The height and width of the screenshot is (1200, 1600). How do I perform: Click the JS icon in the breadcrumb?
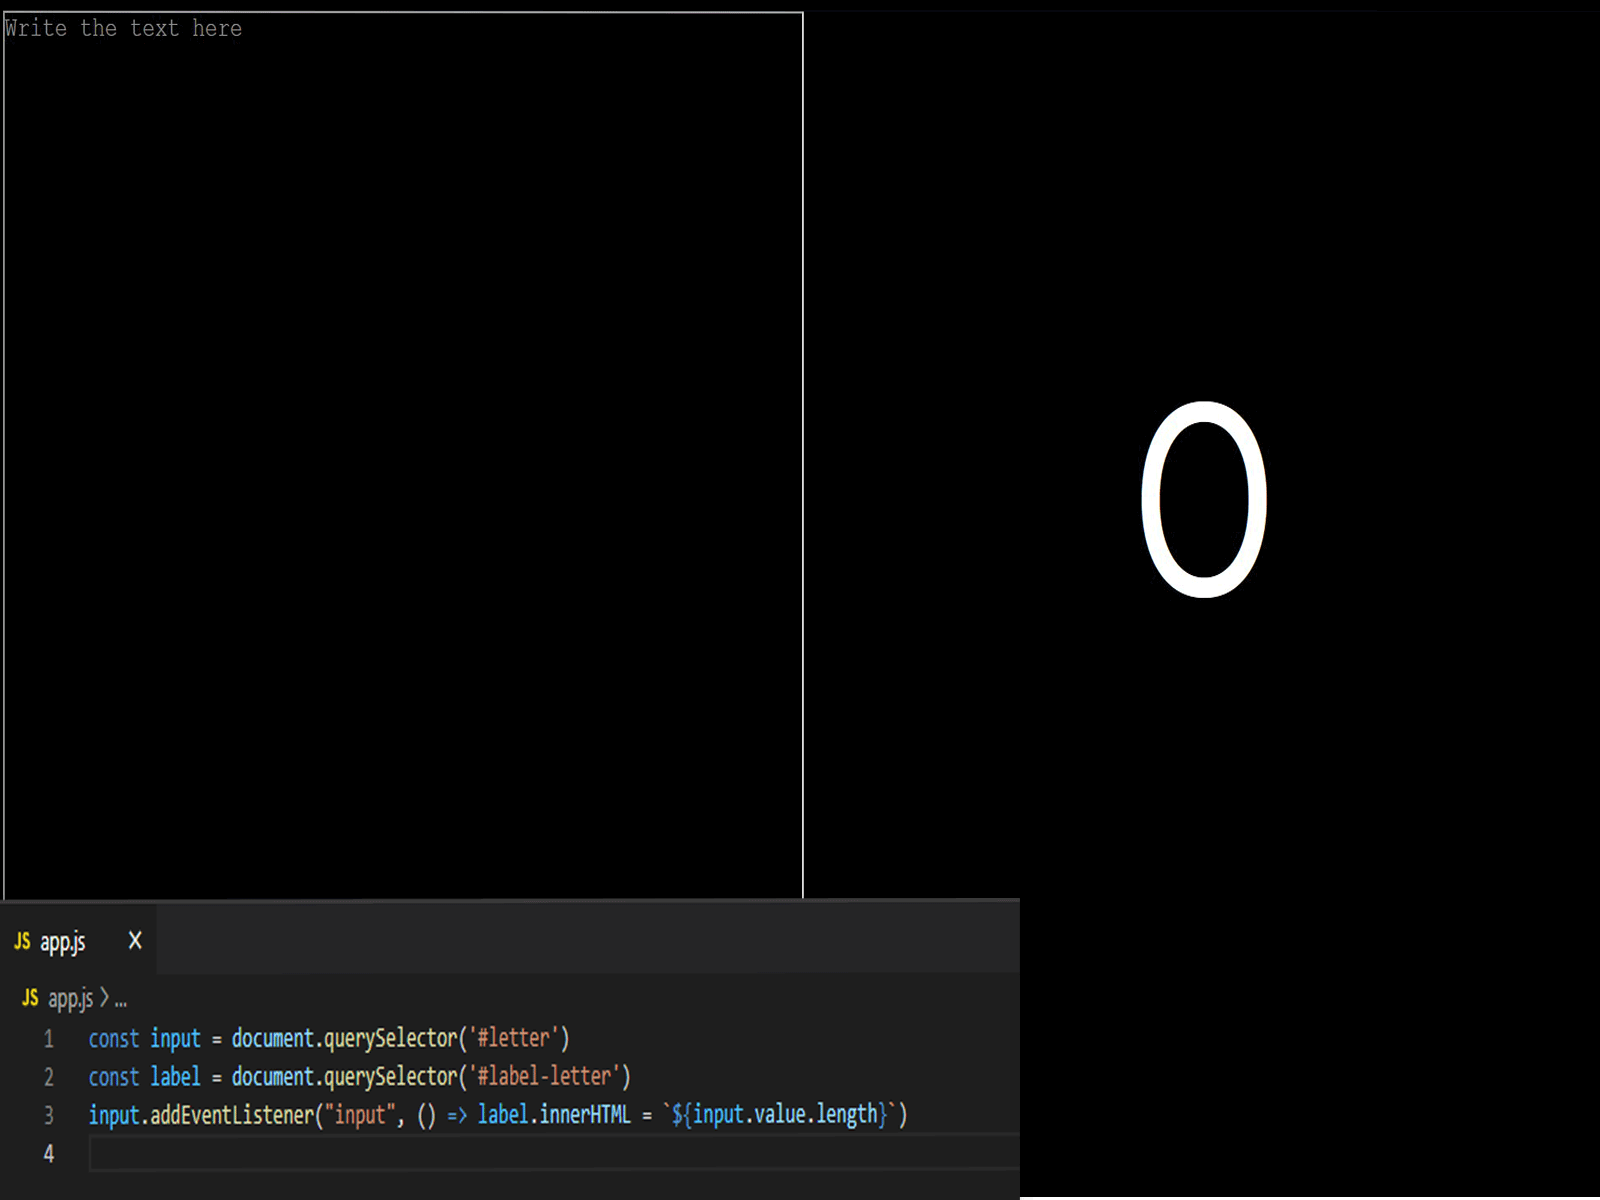pyautogui.click(x=30, y=998)
